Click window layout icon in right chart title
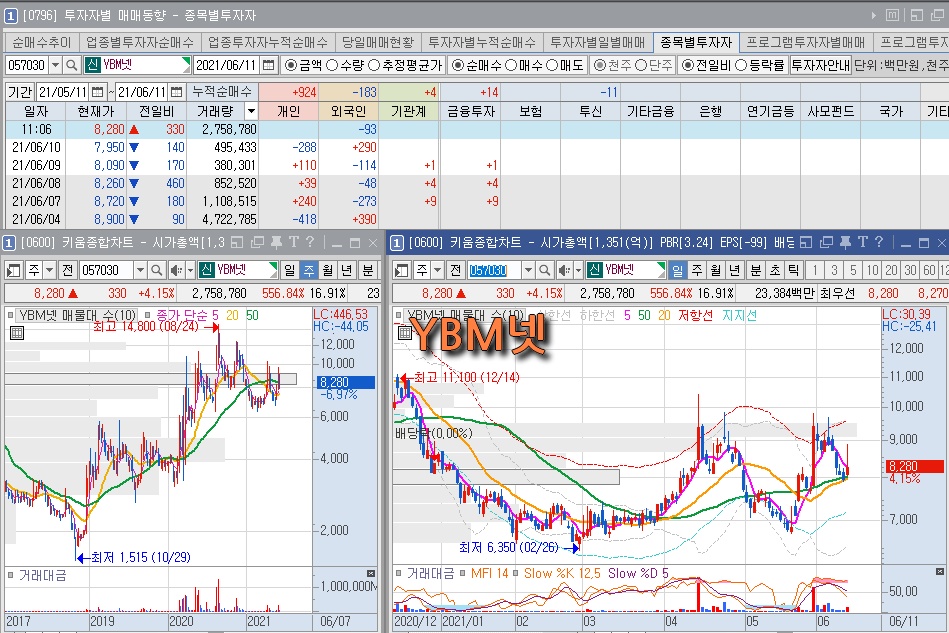The height and width of the screenshot is (633, 949). click(x=806, y=243)
